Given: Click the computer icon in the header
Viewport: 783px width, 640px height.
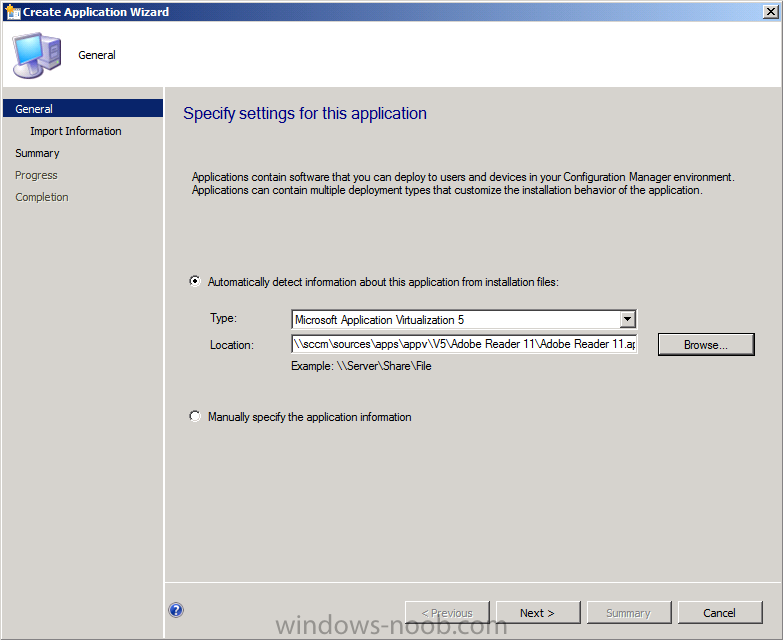Looking at the screenshot, I should (x=37, y=55).
